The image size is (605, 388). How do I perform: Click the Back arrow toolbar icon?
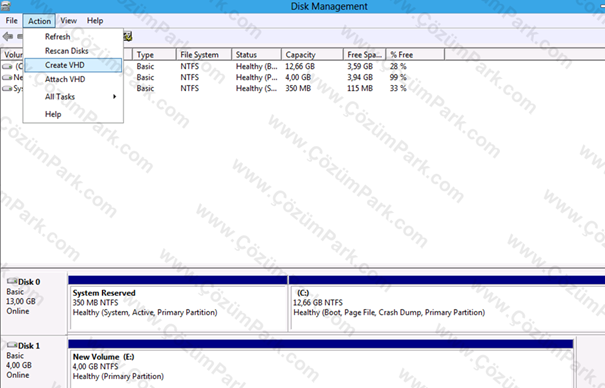click(8, 37)
